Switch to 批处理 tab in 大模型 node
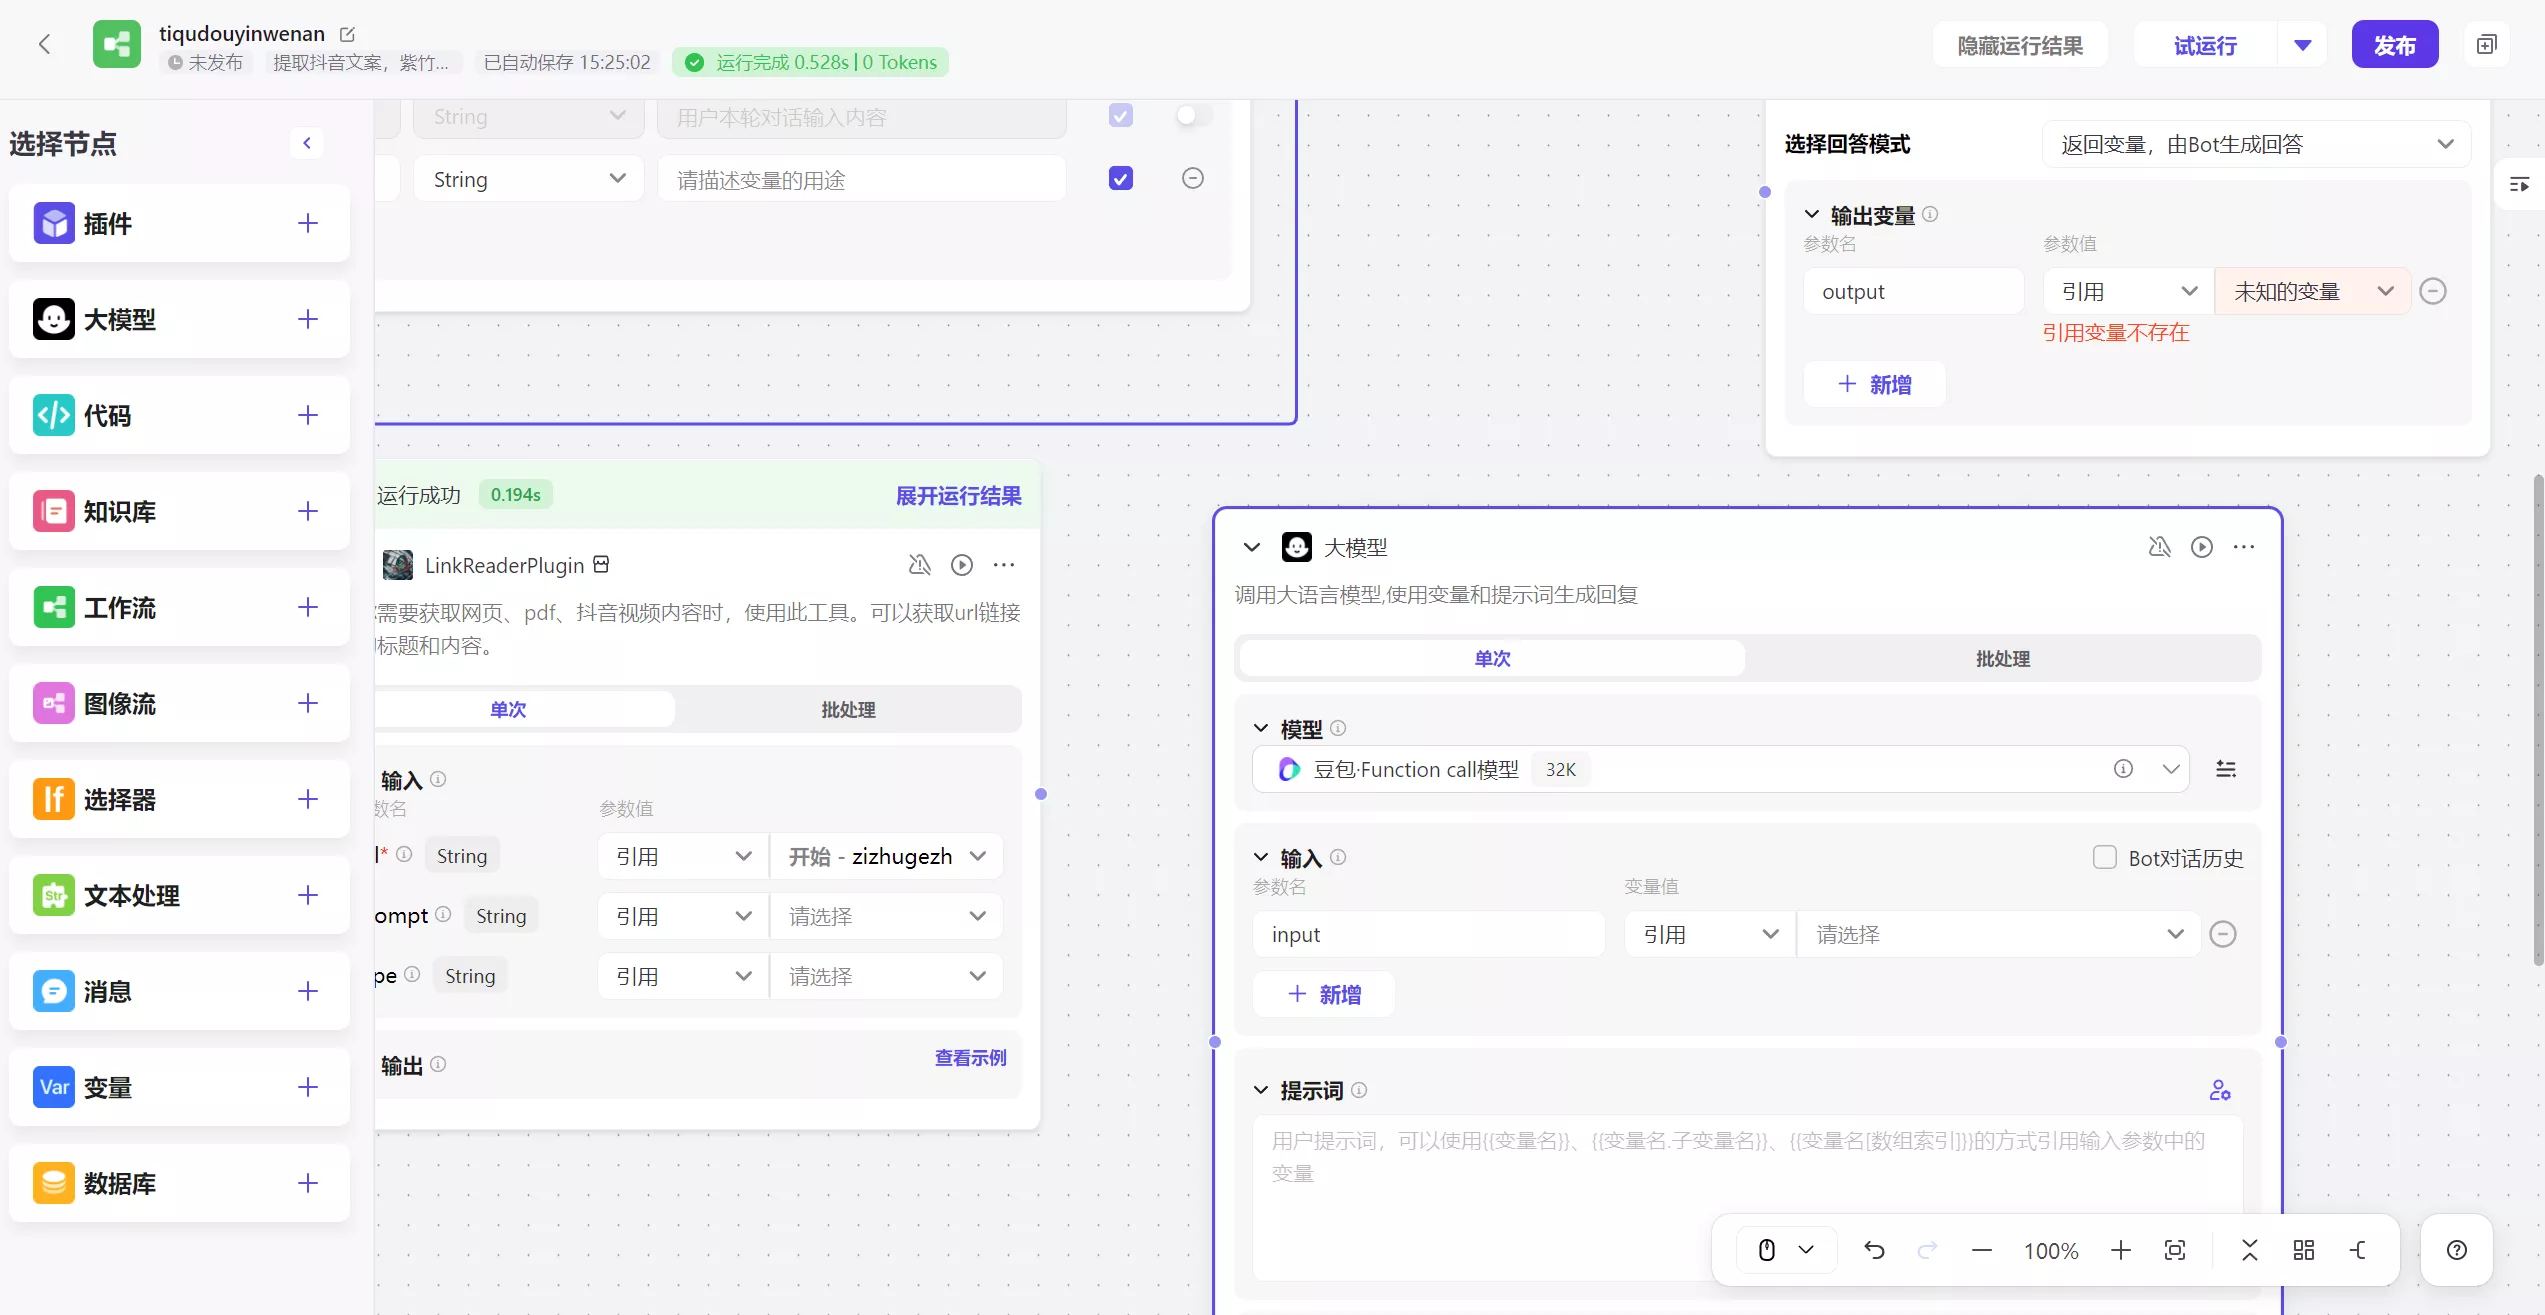 click(x=2002, y=658)
